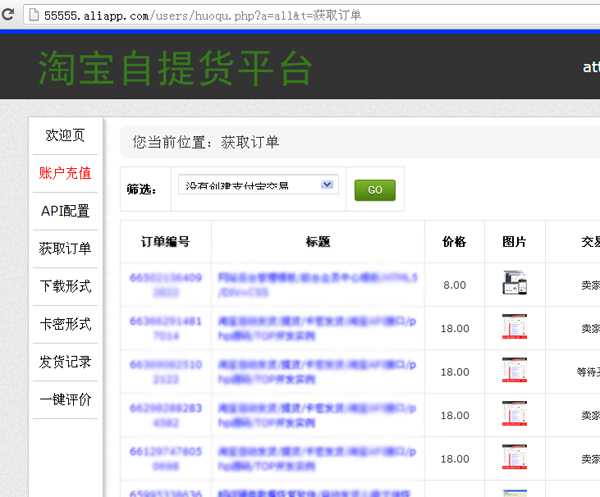Click the browser reload icon
The width and height of the screenshot is (600, 497).
tap(8, 15)
